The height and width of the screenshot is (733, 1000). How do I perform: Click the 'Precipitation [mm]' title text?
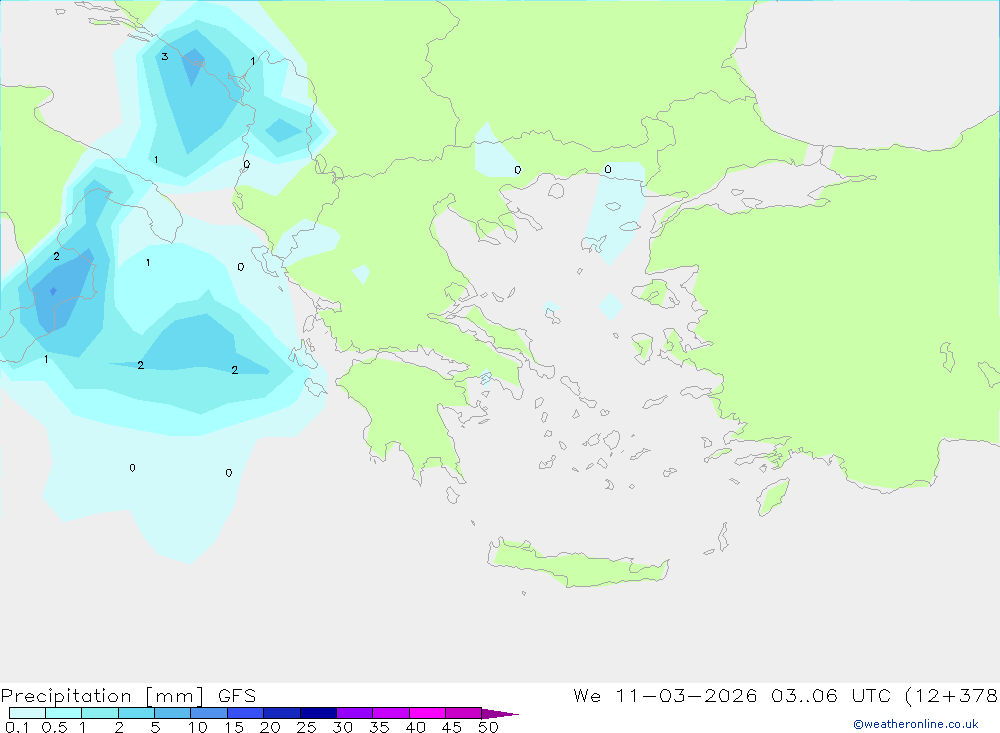point(102,696)
